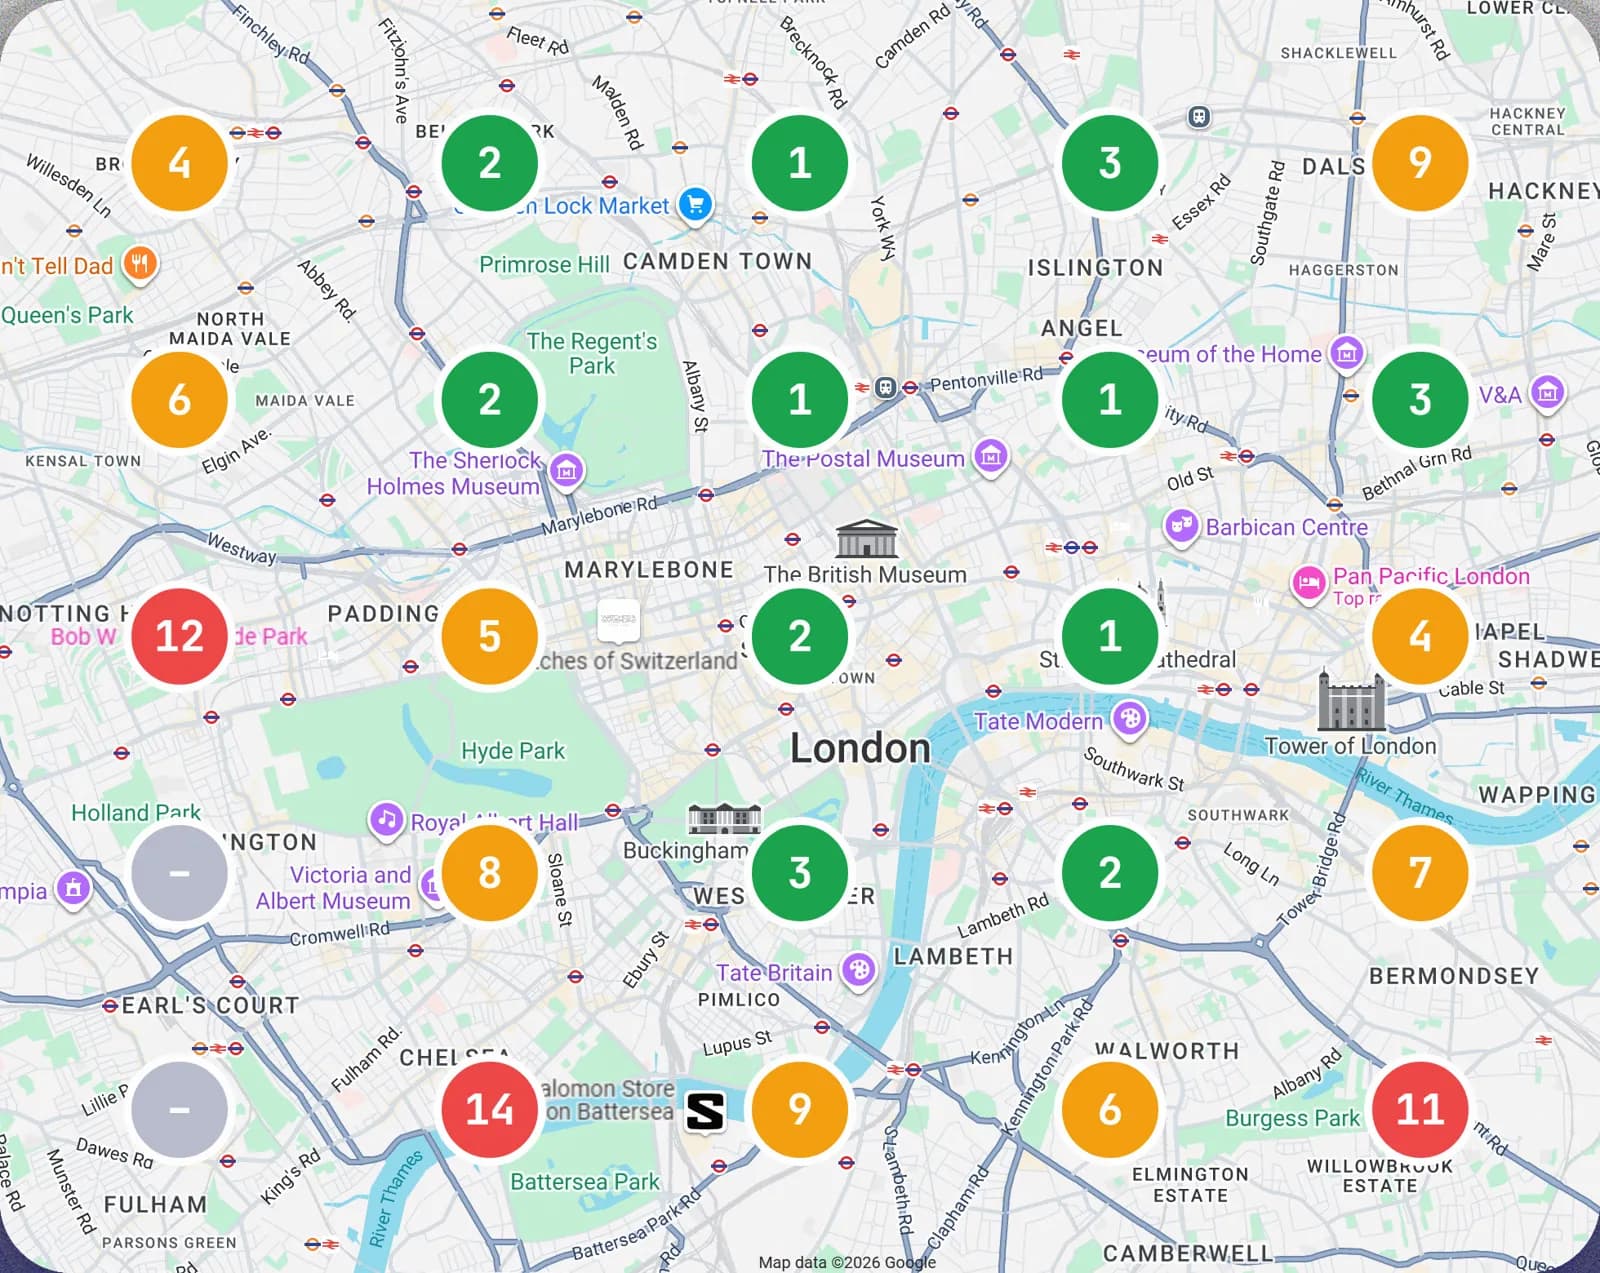Select the Solomon Store black S icon
Viewport: 1600px width, 1273px height.
point(705,1111)
